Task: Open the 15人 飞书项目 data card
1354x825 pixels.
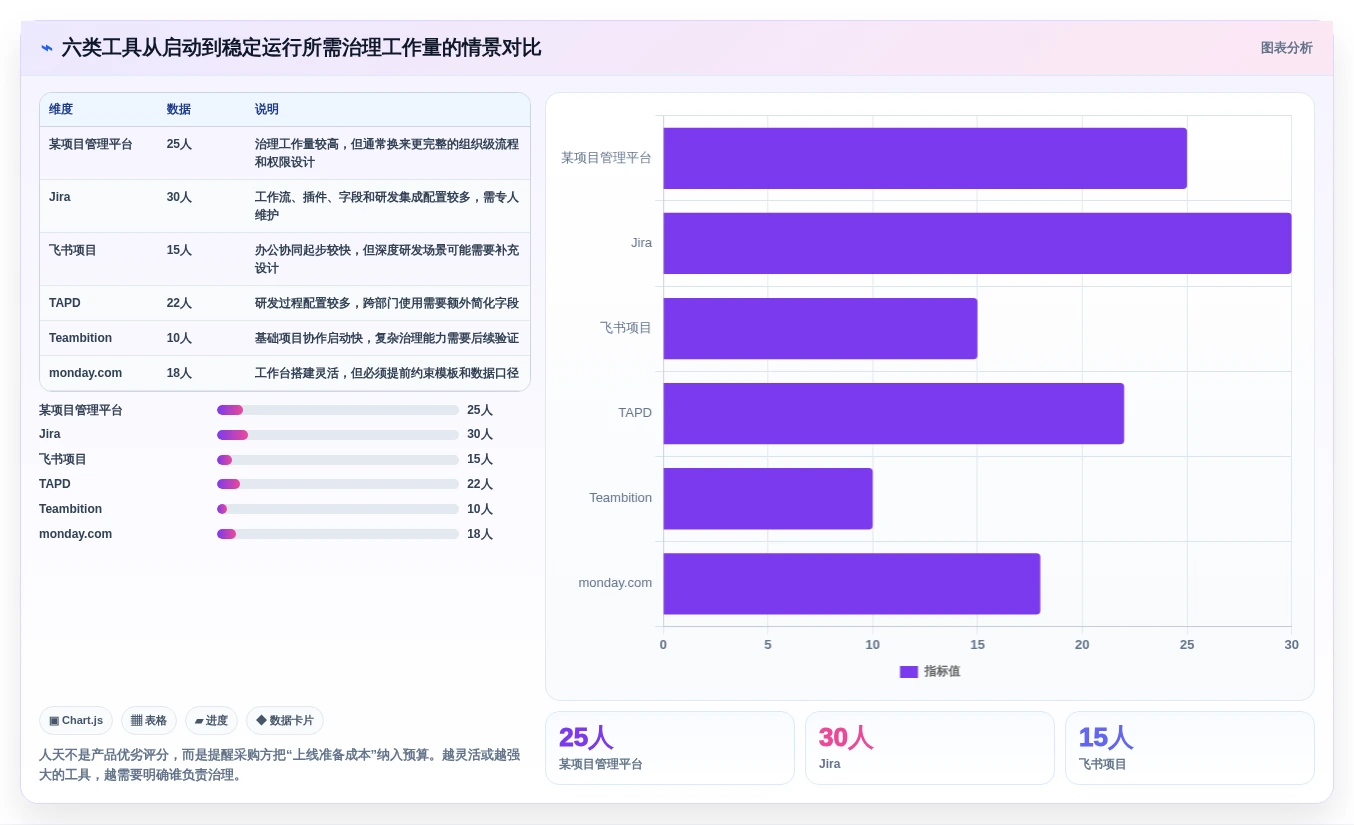Action: (x=1190, y=748)
